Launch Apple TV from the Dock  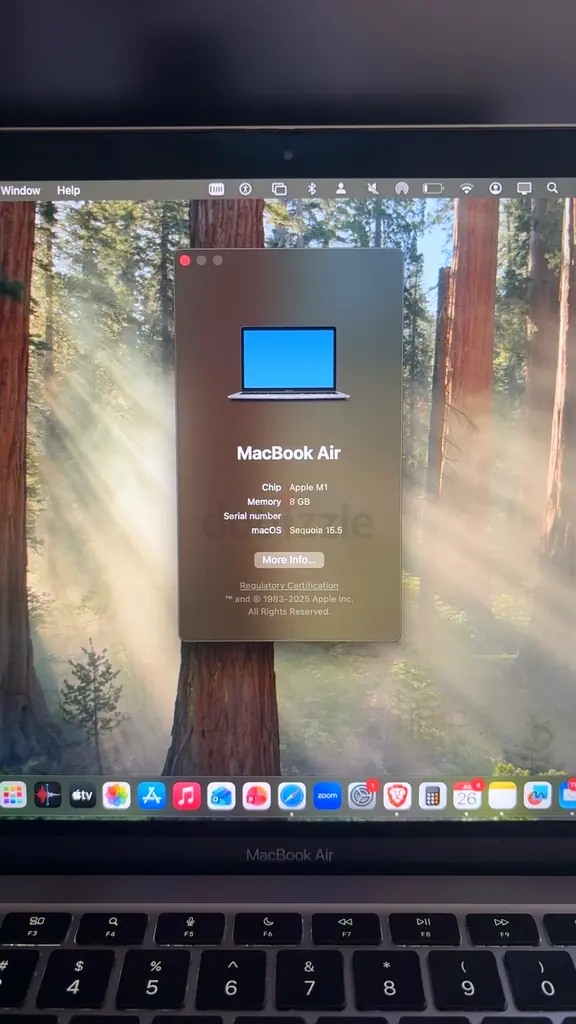tap(82, 795)
